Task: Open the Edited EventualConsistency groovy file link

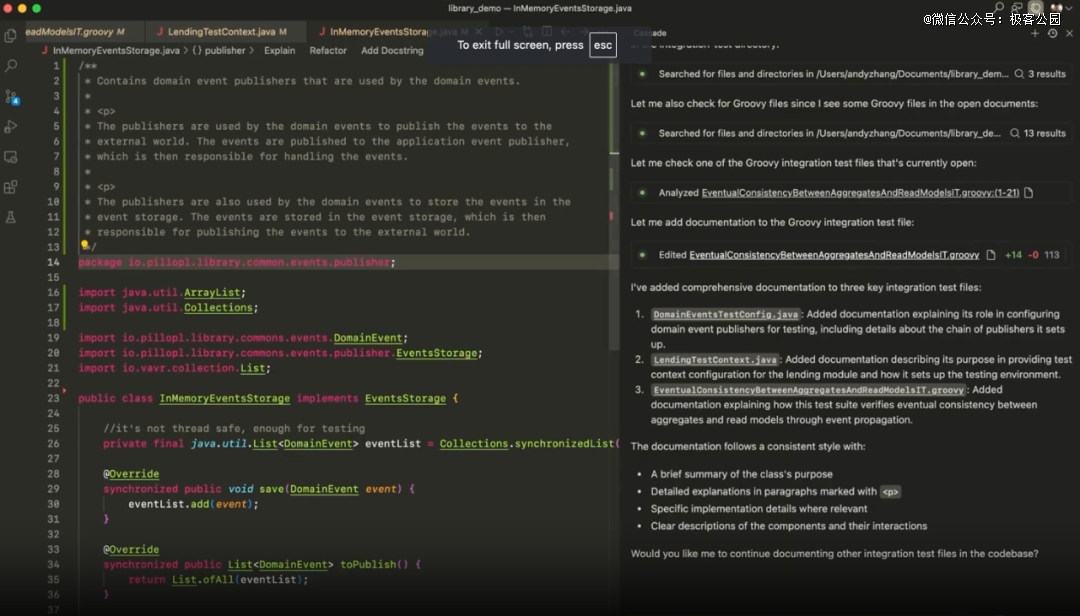Action: tap(834, 255)
